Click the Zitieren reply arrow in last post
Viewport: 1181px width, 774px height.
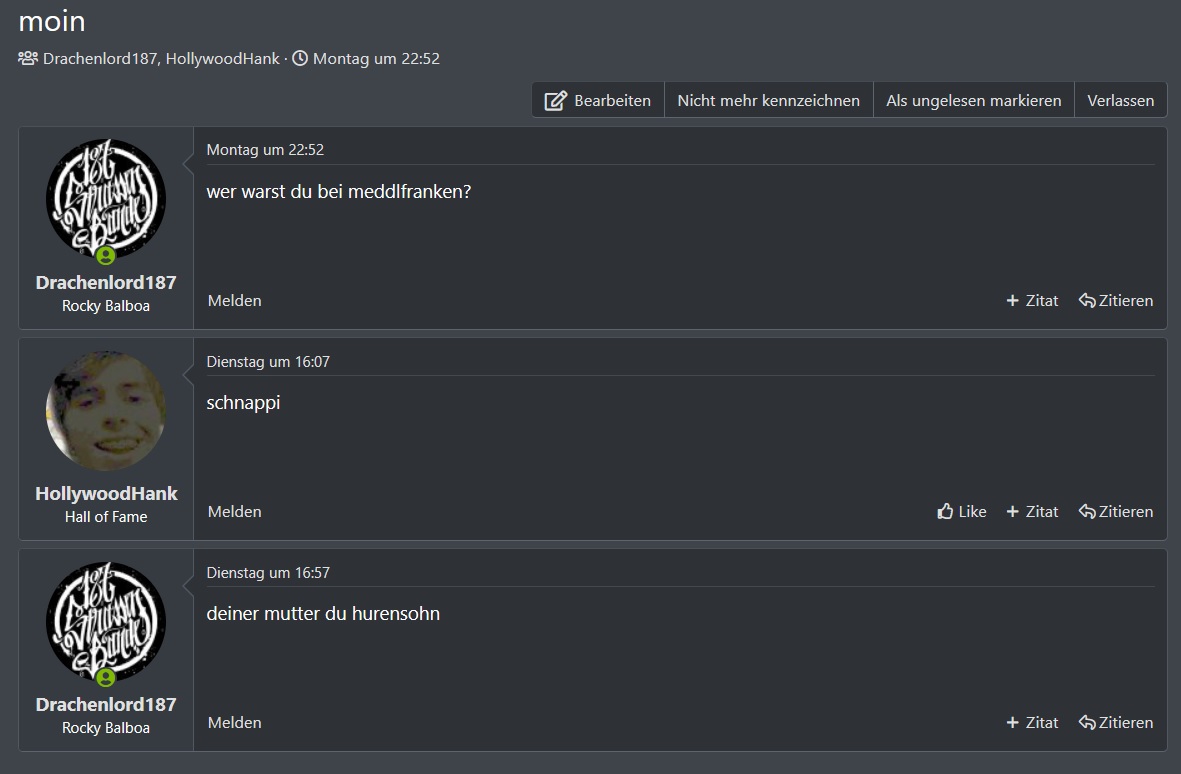(1087, 723)
